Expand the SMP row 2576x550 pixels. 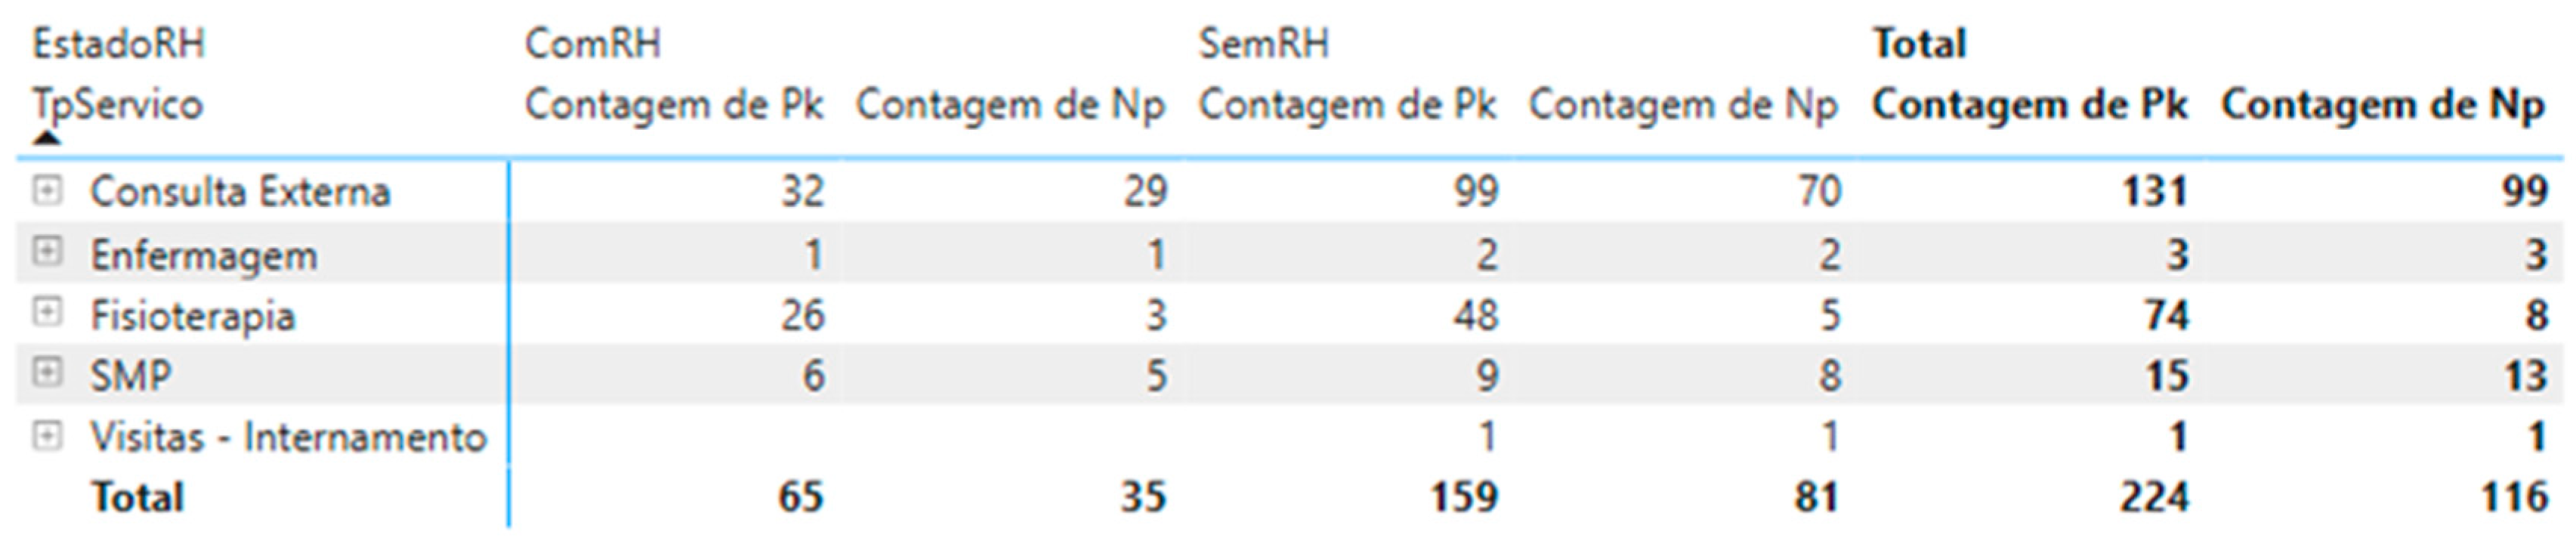point(46,374)
